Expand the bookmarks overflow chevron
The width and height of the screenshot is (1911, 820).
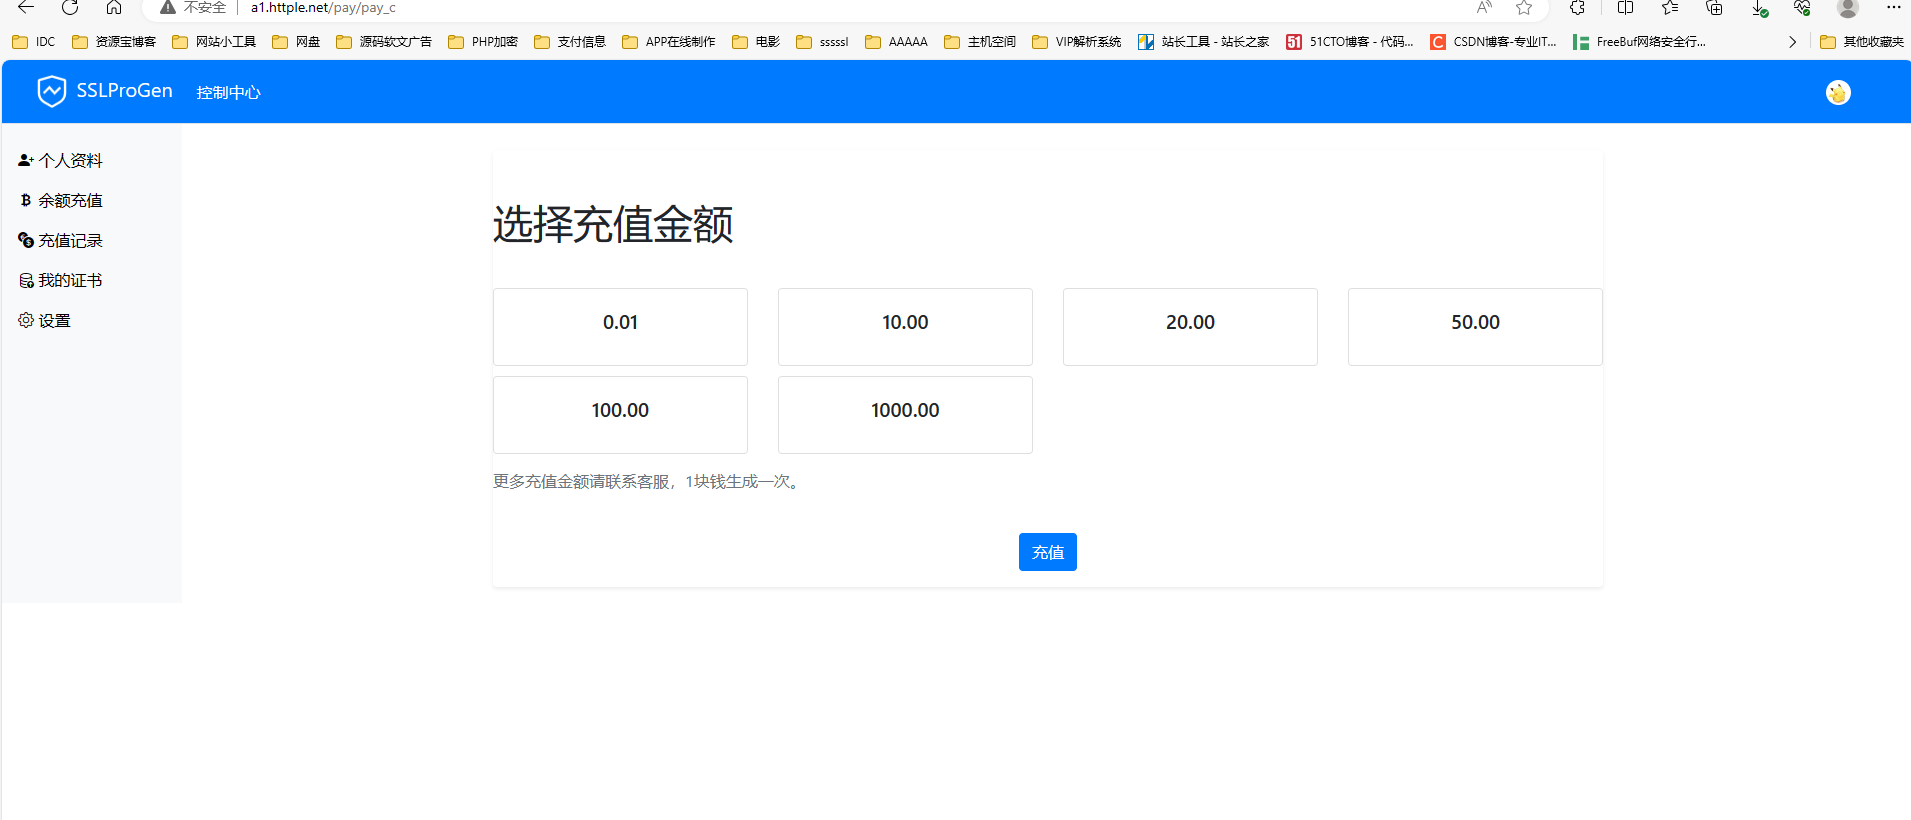1792,42
